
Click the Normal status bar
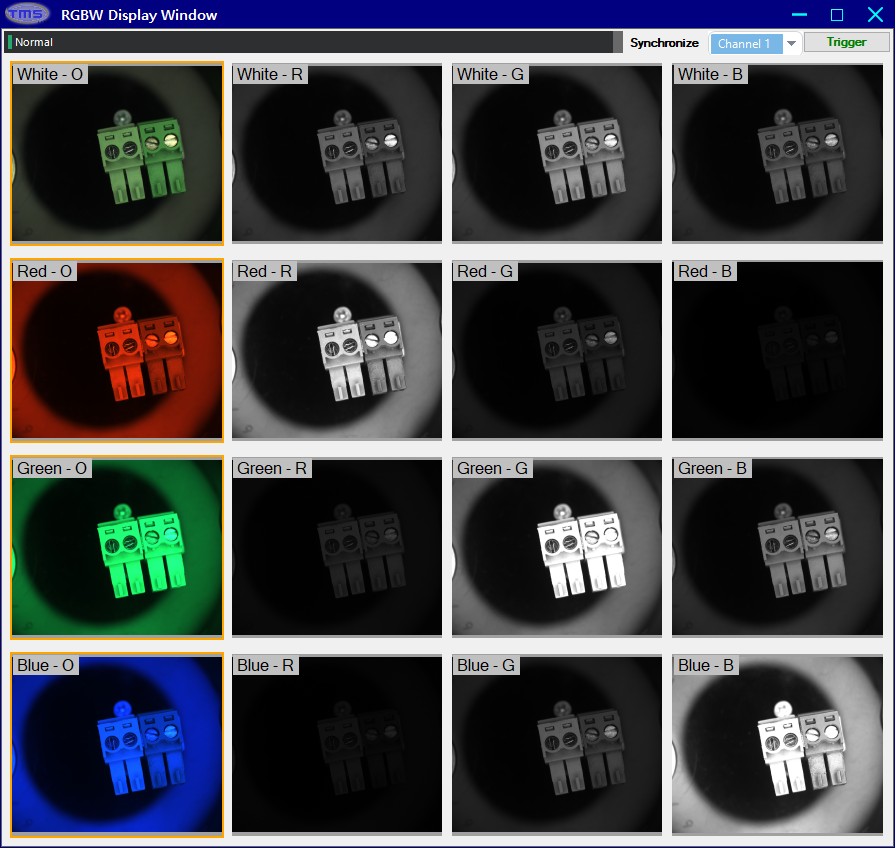[300, 42]
